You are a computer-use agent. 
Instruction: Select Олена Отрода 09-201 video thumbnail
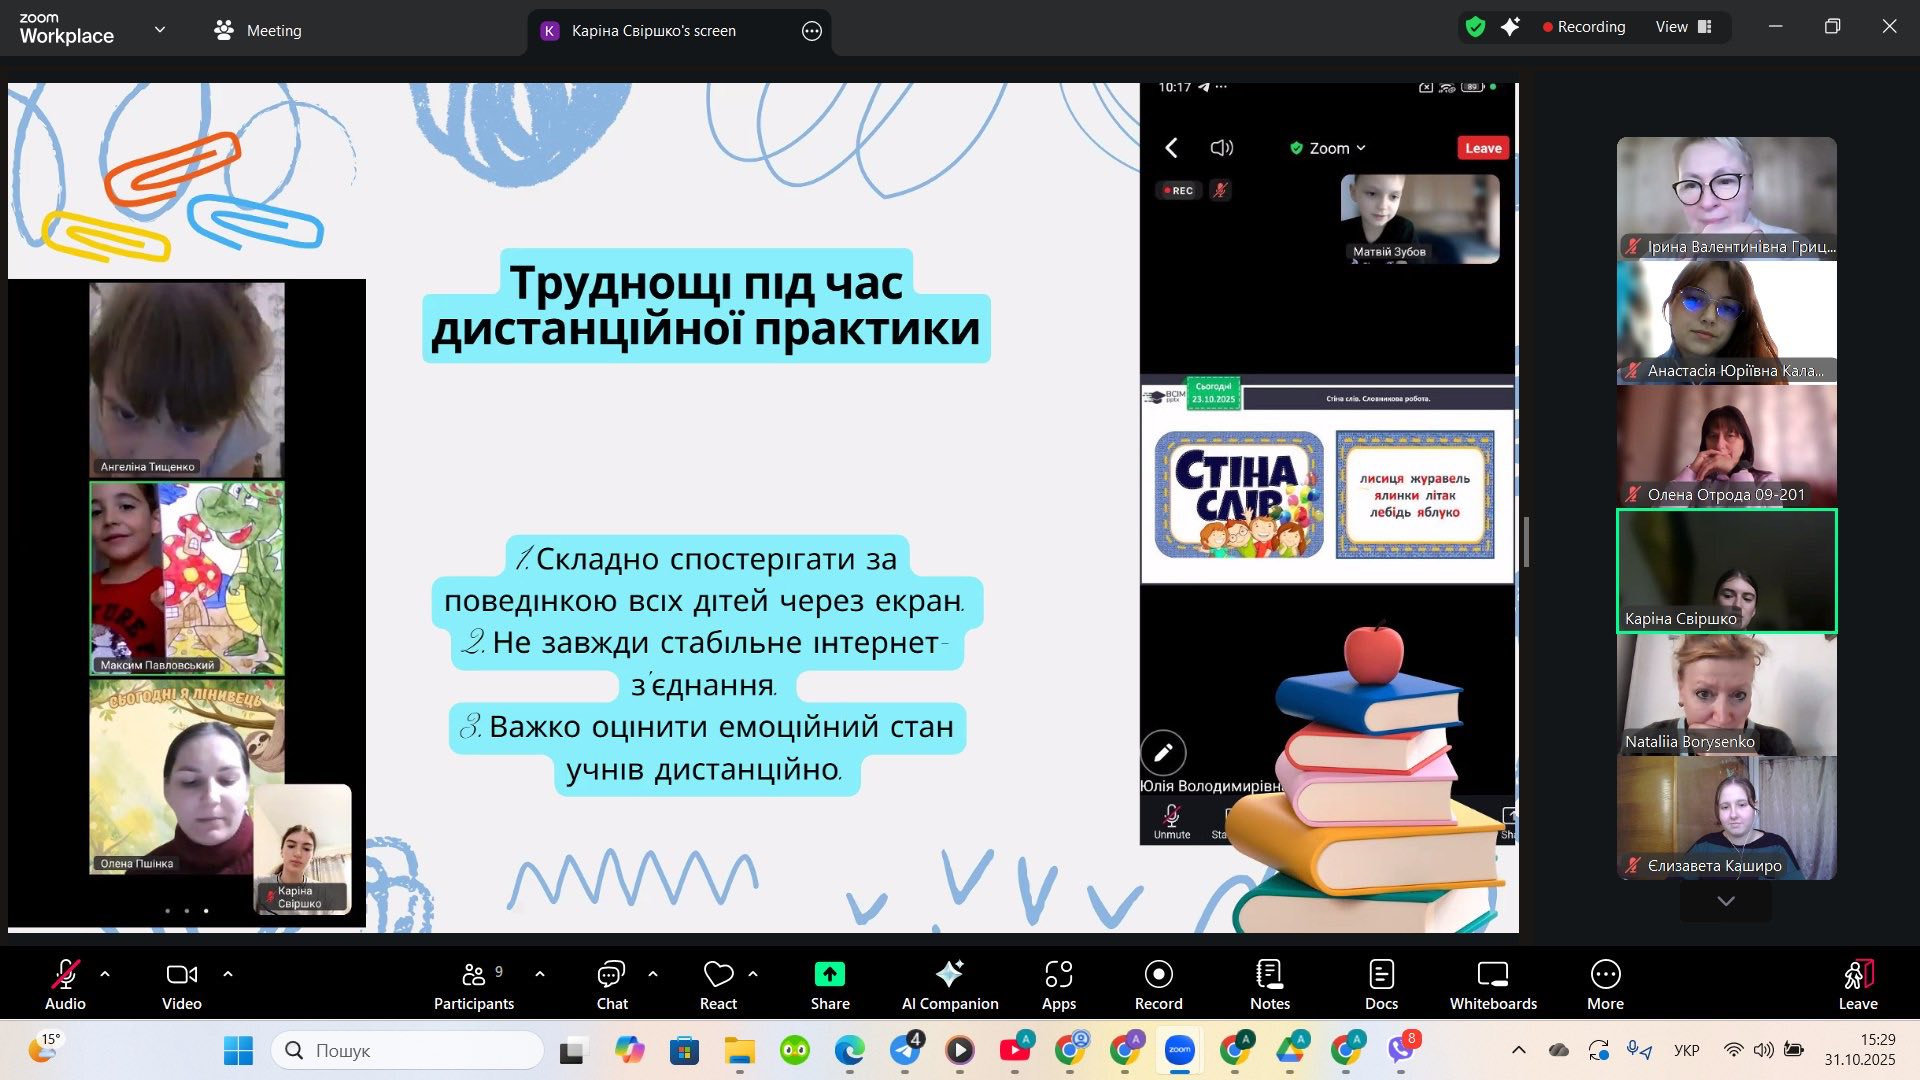[1727, 446]
